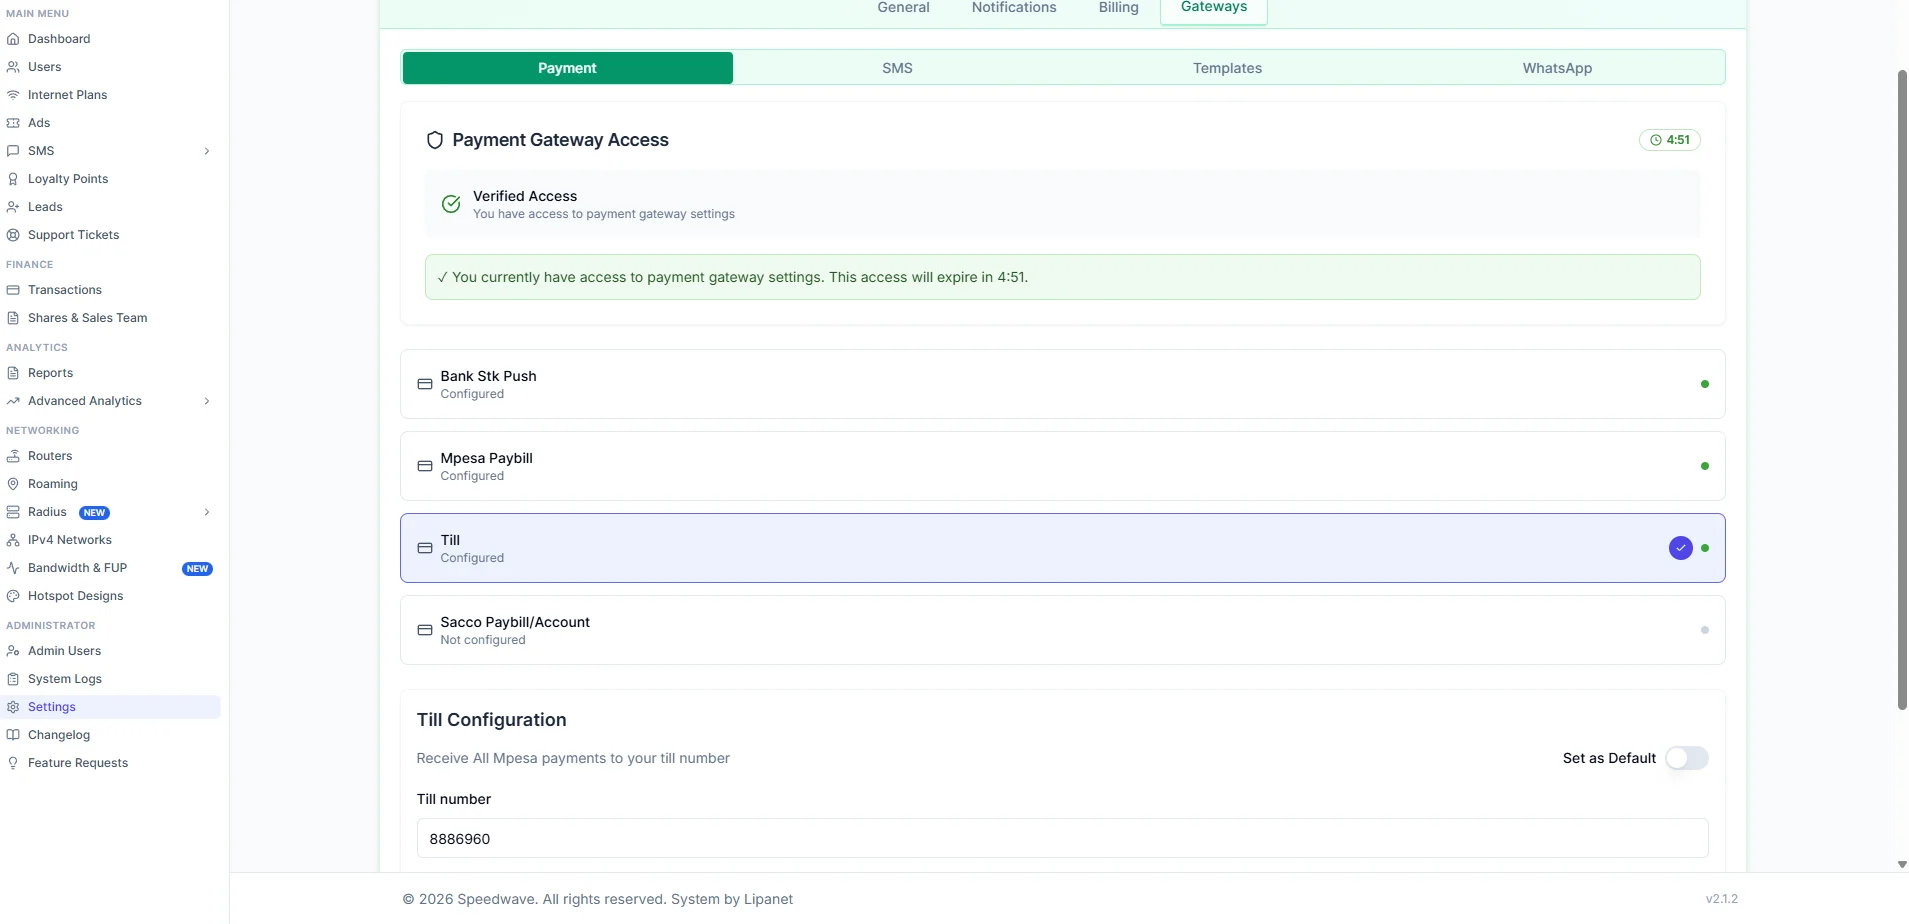Click the 4:51 access timer badge
The image size is (1909, 924).
click(x=1670, y=140)
